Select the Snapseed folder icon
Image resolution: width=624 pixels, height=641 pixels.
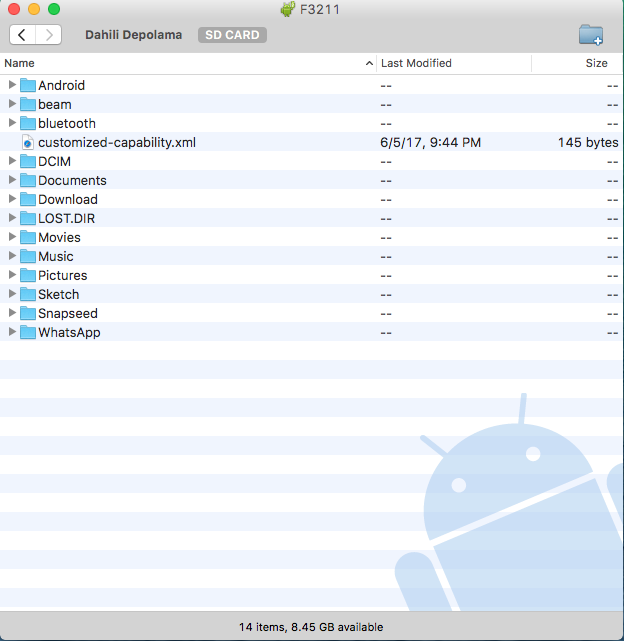point(28,313)
